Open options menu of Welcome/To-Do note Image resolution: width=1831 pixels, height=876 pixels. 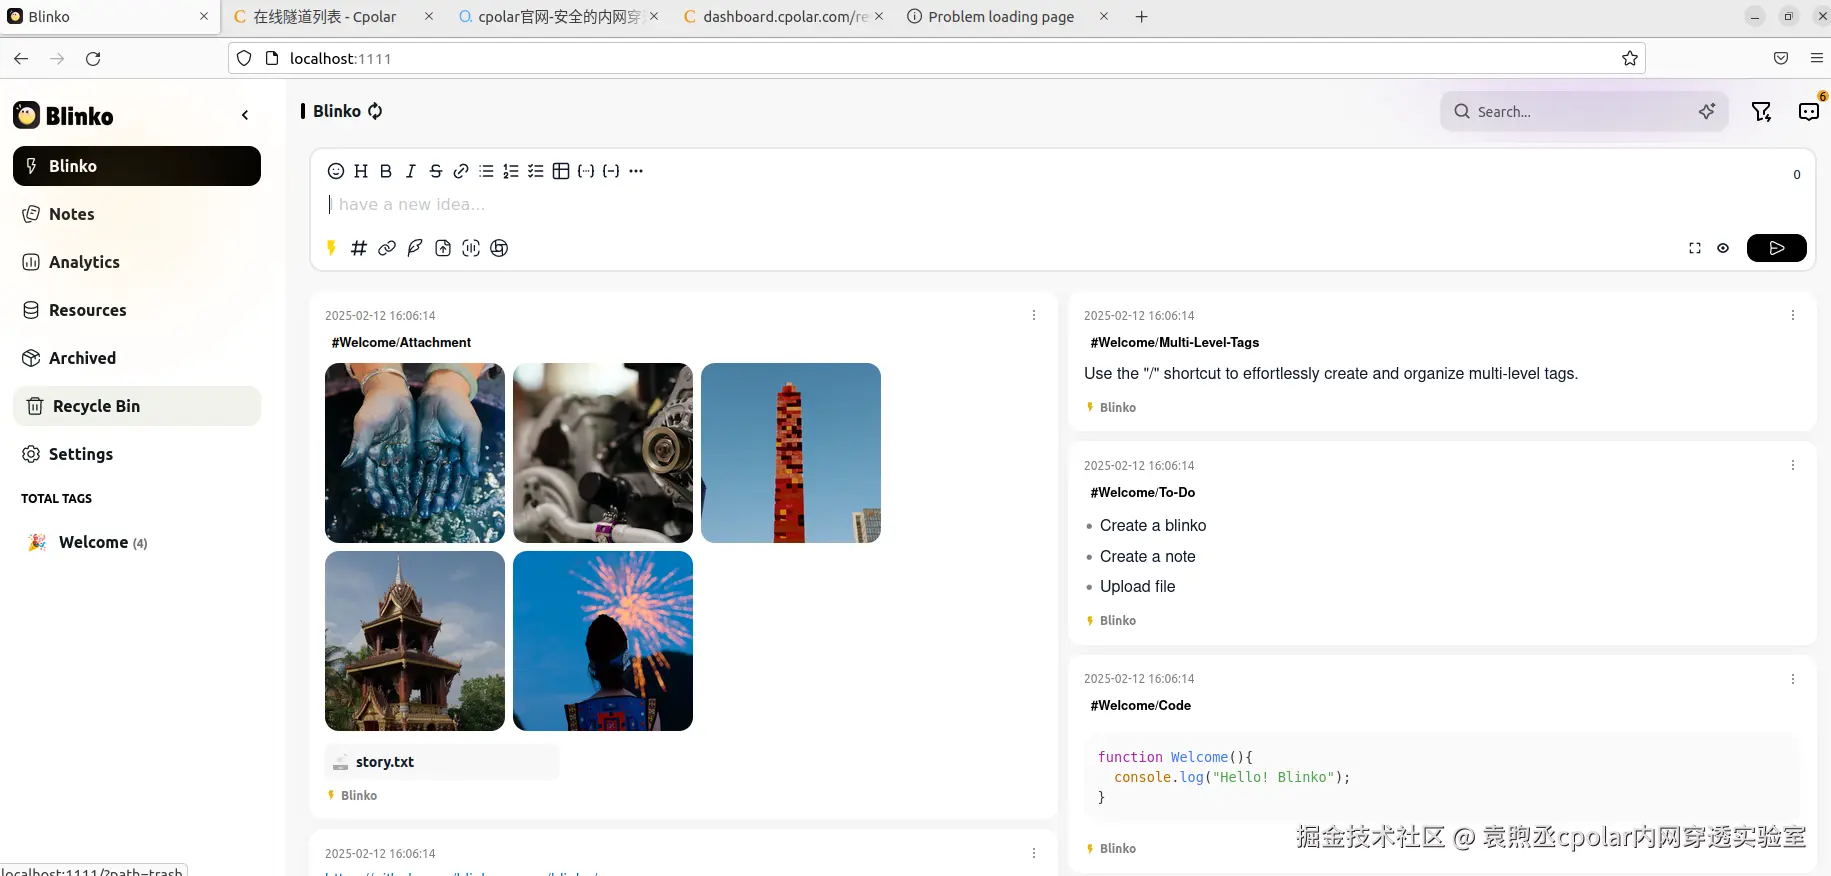point(1793,465)
